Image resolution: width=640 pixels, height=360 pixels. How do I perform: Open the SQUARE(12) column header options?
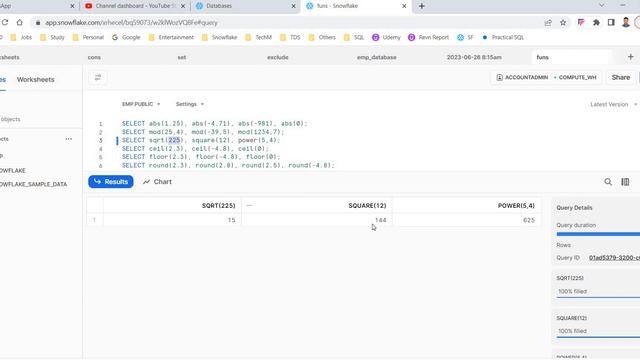249,205
